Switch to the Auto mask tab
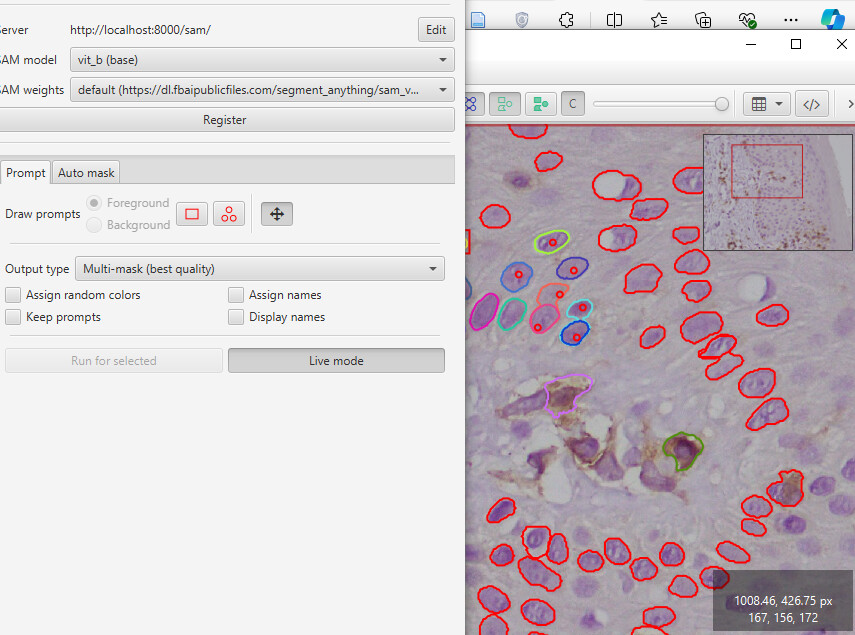Viewport: 855px width, 635px height. click(85, 172)
